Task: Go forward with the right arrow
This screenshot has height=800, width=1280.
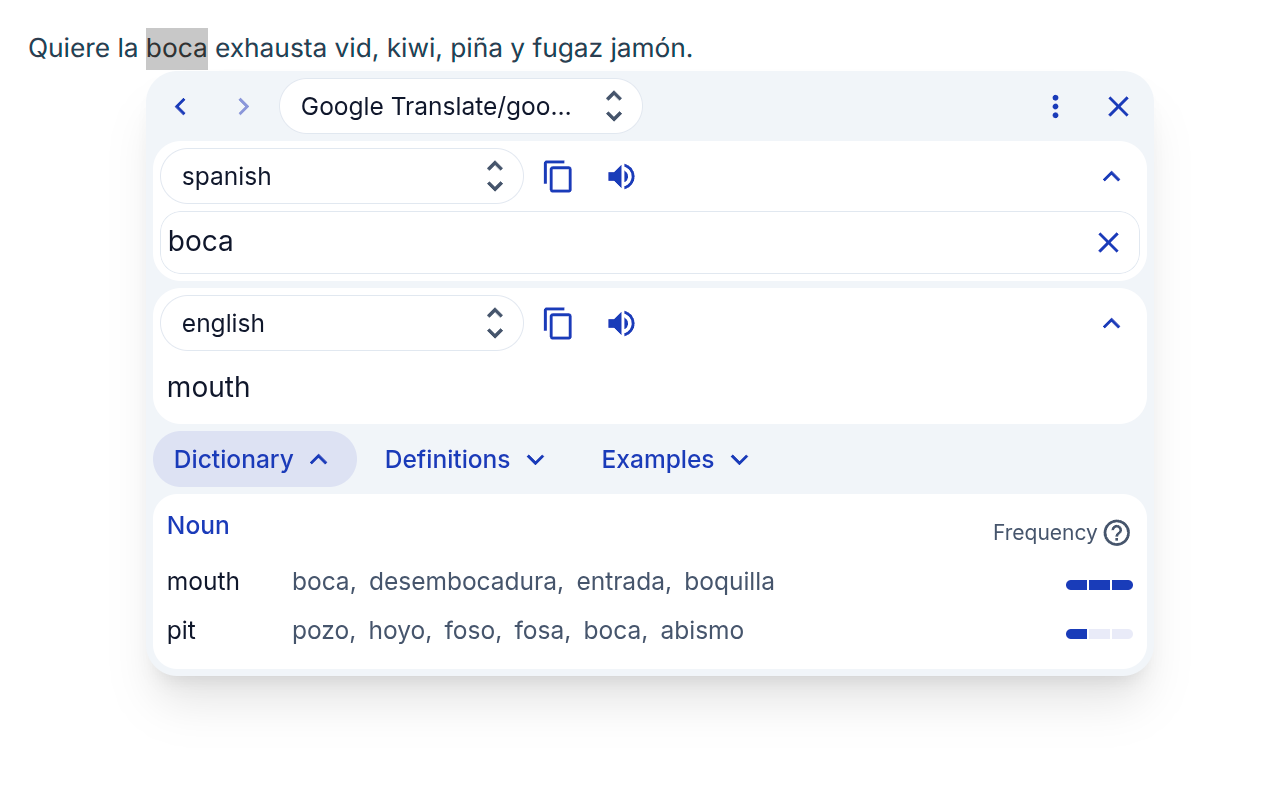Action: tap(243, 107)
